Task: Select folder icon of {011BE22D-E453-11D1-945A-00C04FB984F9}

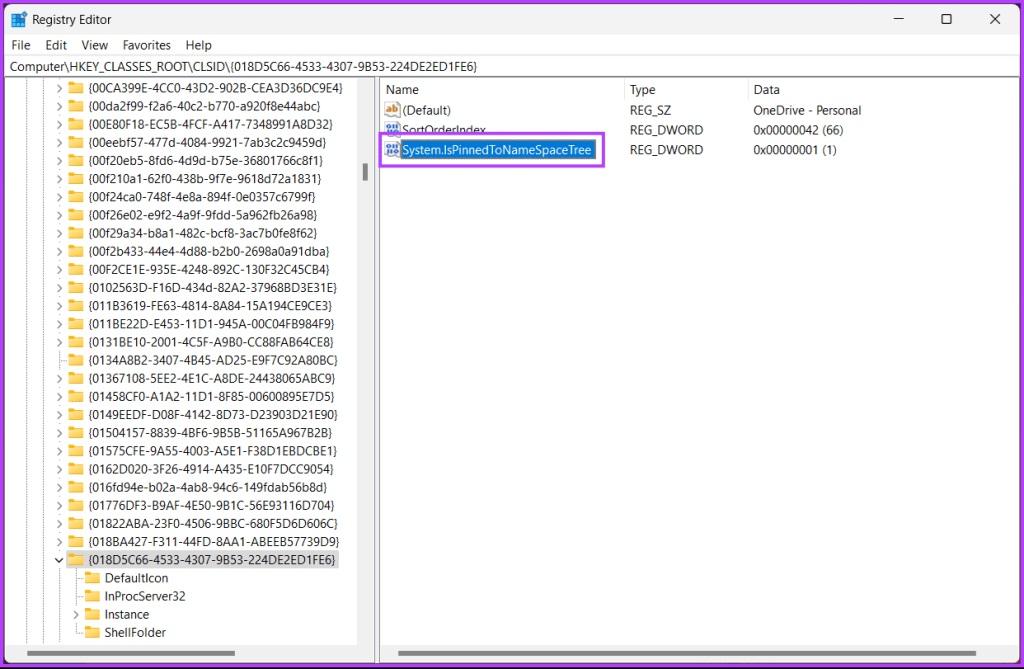Action: pos(76,323)
